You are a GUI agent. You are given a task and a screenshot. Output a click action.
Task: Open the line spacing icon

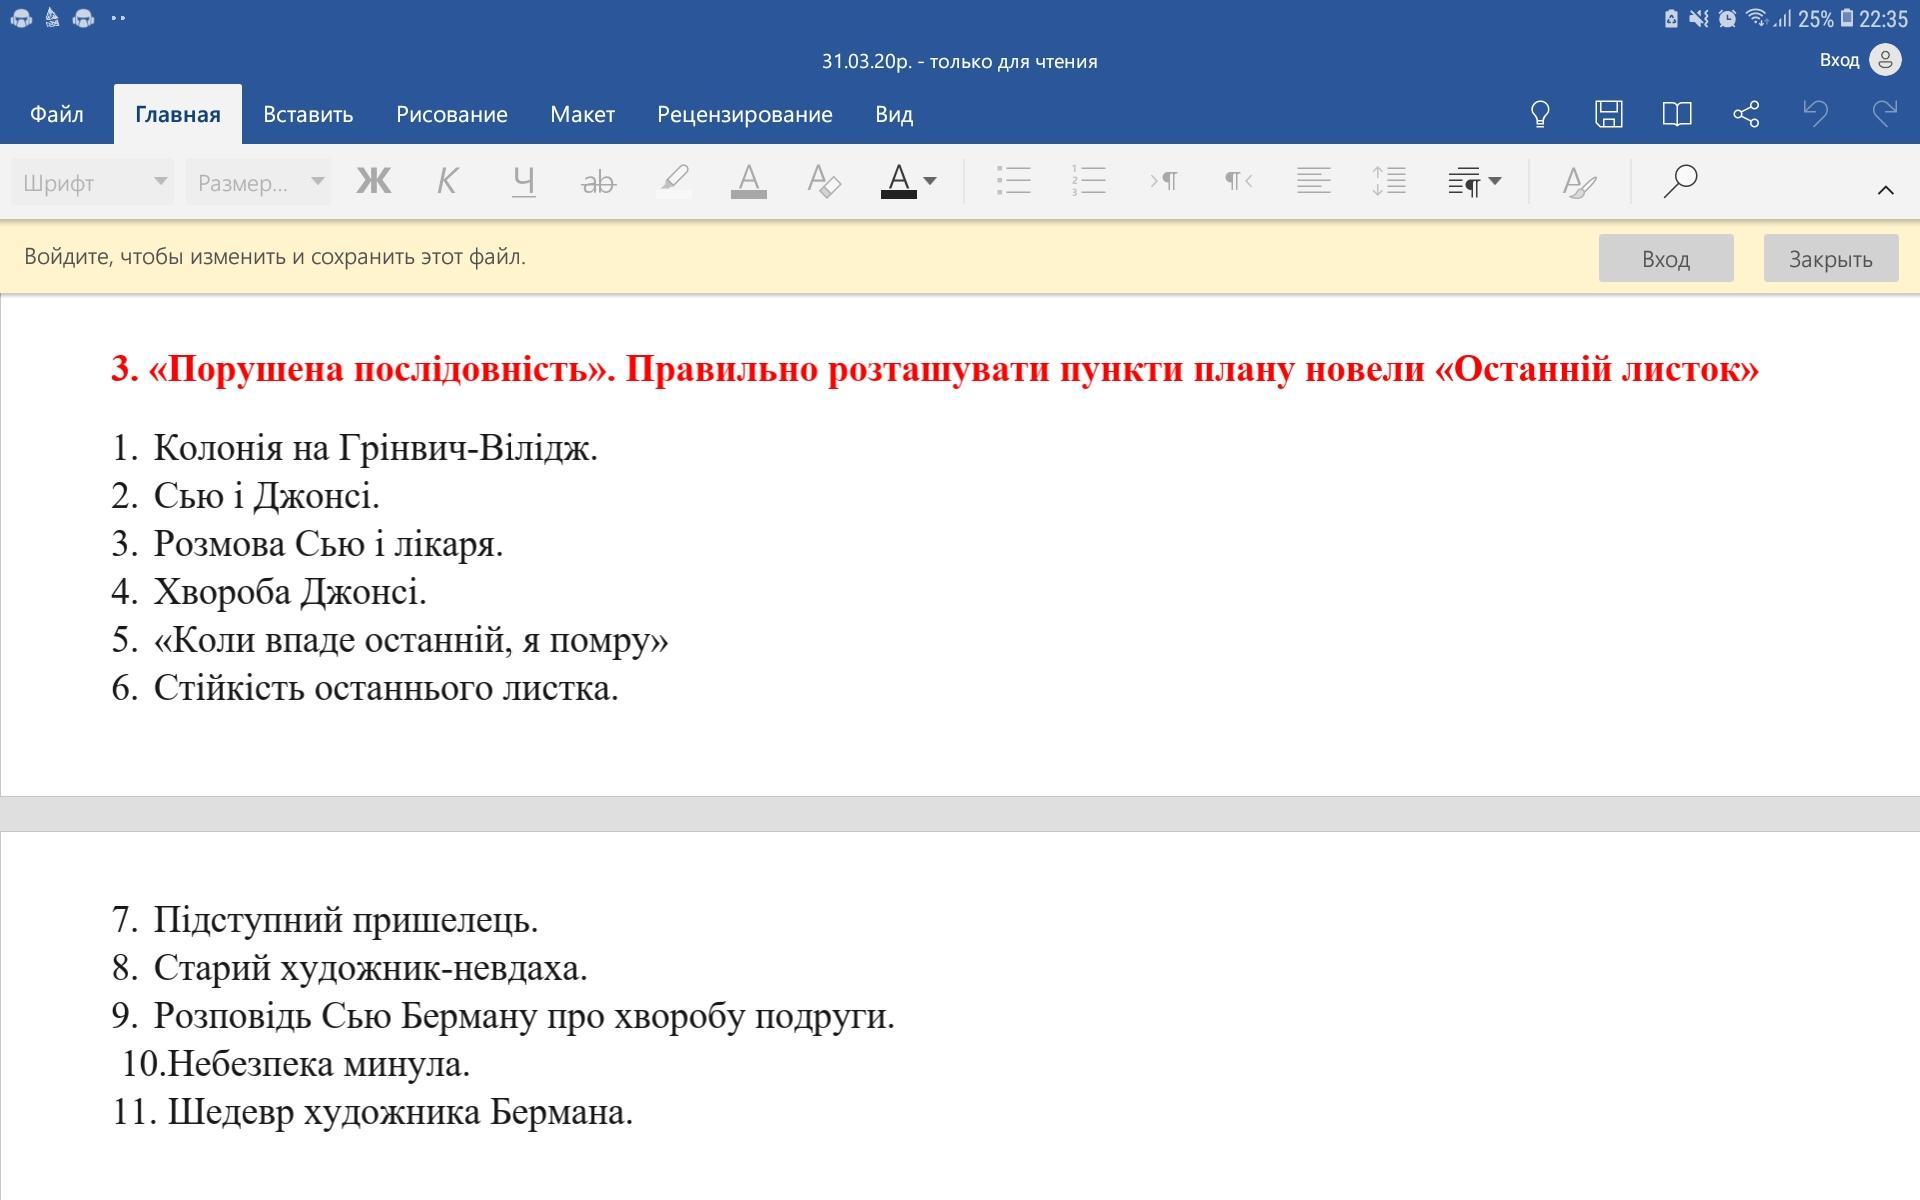[1389, 181]
